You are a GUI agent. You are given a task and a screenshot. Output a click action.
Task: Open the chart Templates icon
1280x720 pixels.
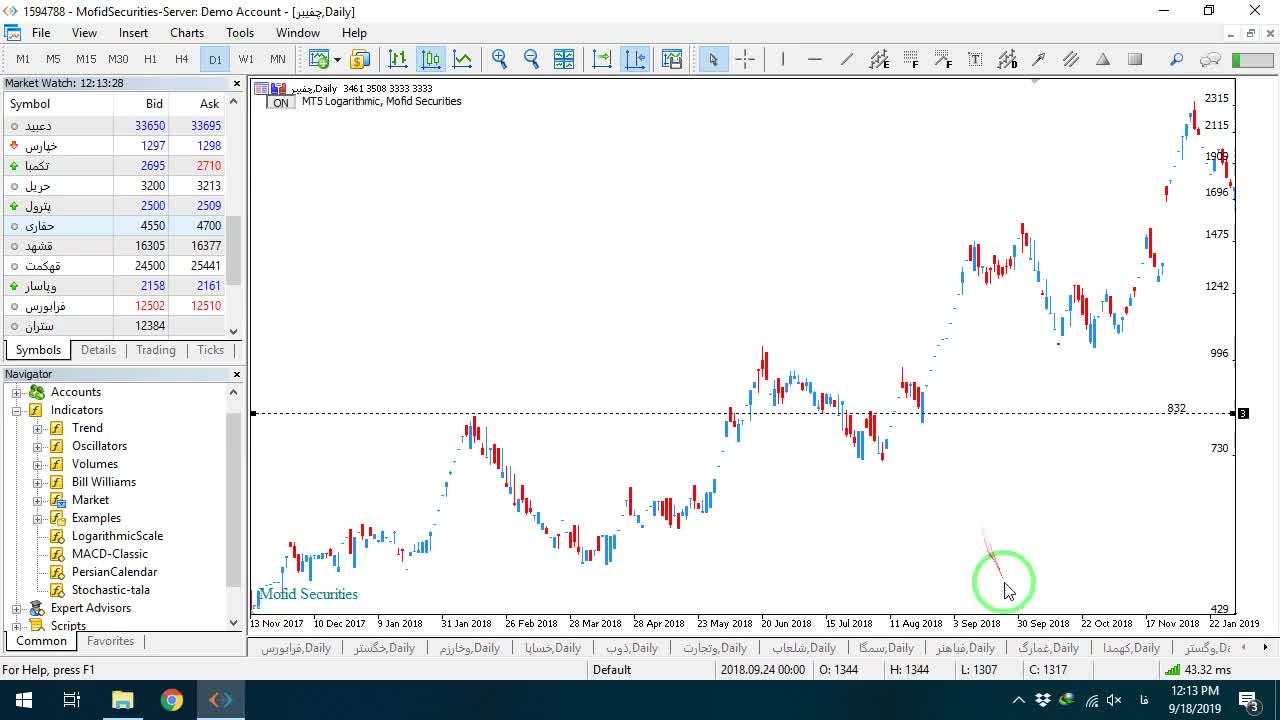coord(672,59)
